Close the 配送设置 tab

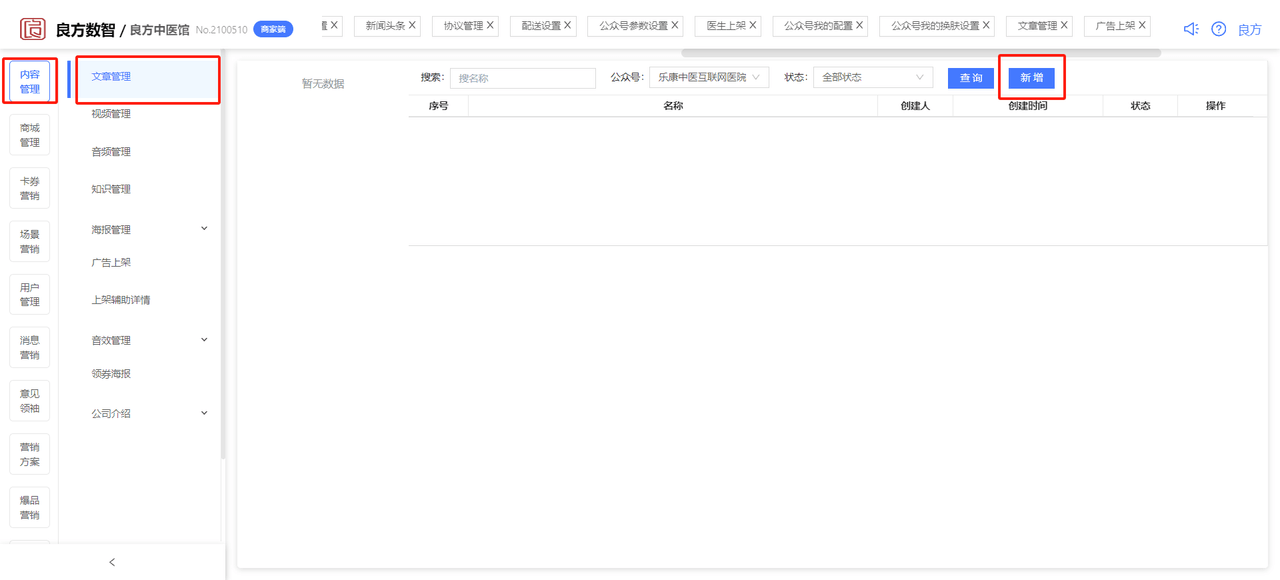tap(568, 25)
